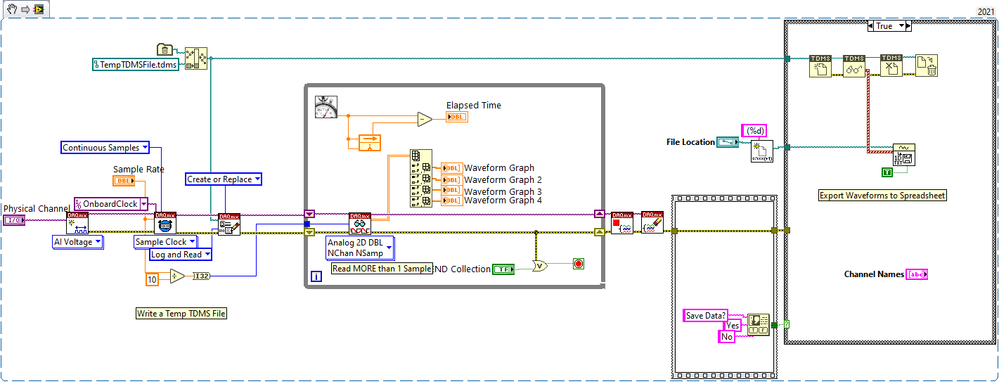Screen dimensions: 999x382
Task: Select the END Collection boolean terminal
Action: click(x=503, y=269)
